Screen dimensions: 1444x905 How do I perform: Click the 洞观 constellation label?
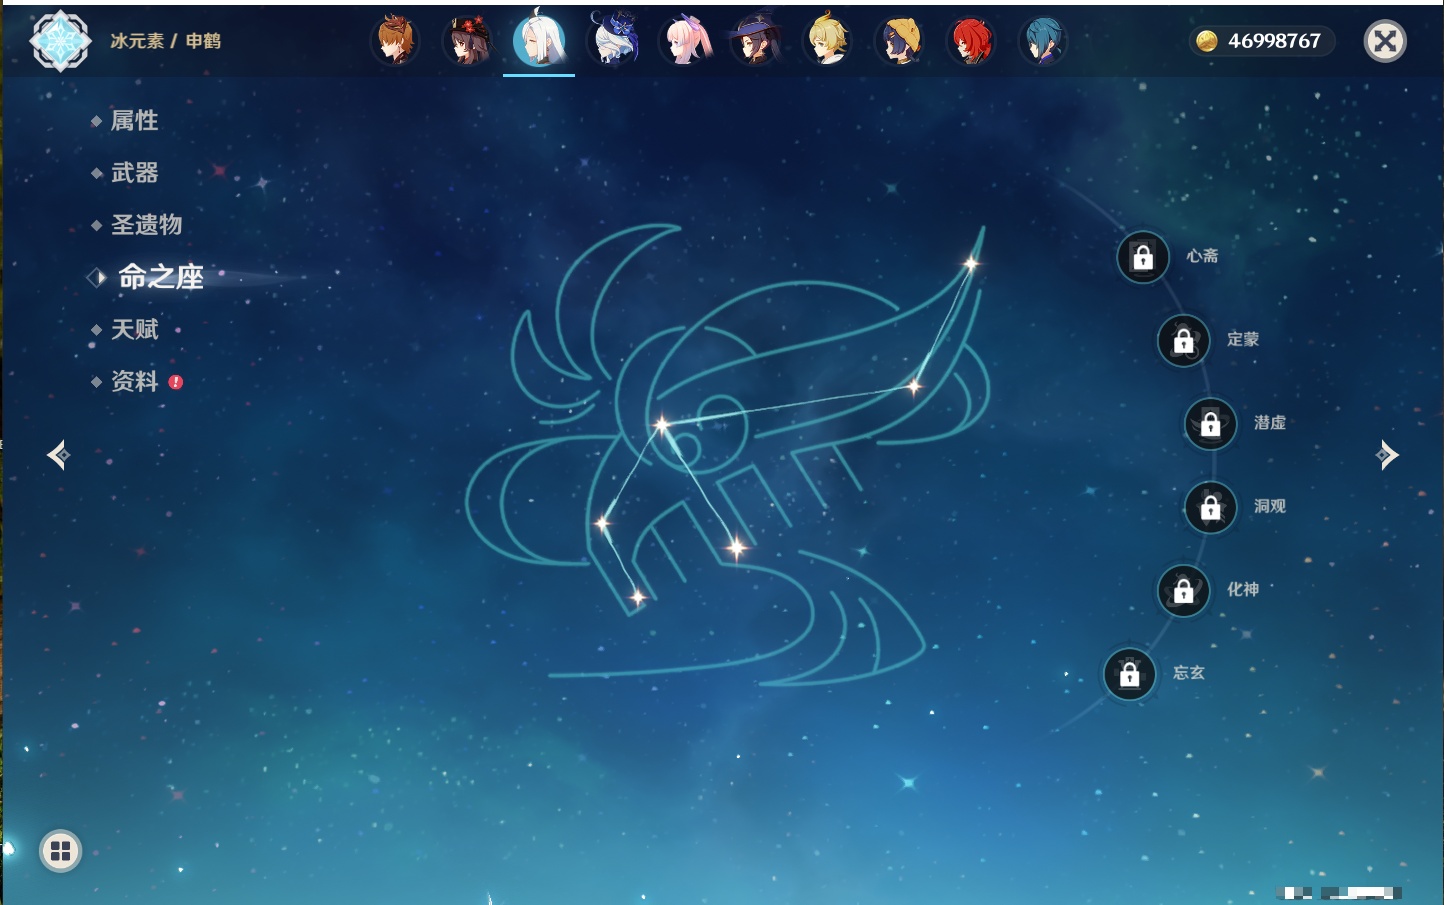[1270, 506]
